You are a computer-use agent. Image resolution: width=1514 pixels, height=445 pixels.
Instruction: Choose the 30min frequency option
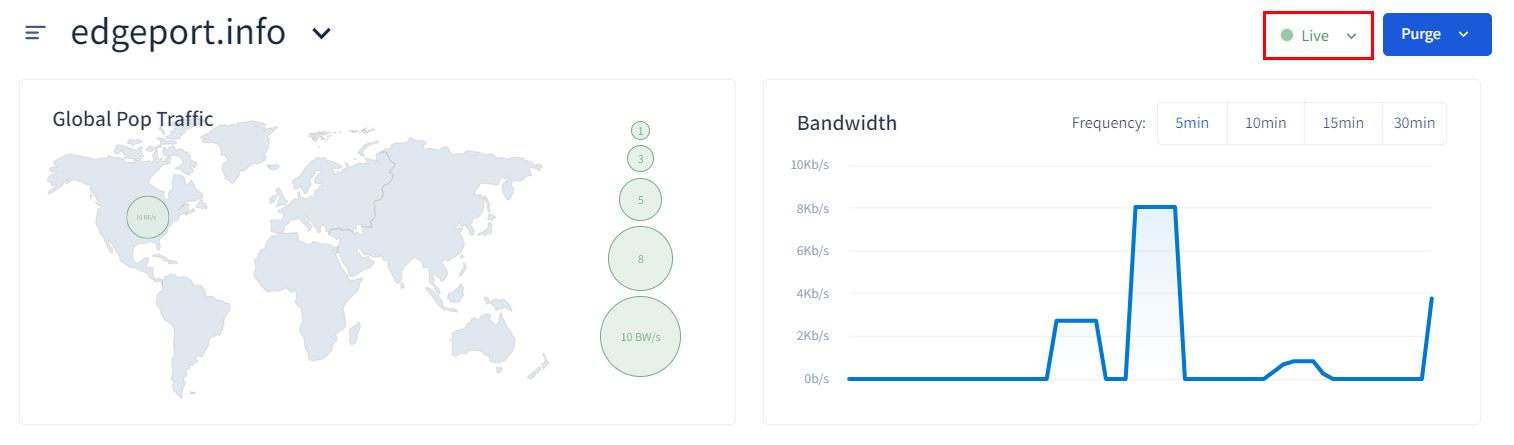point(1414,123)
